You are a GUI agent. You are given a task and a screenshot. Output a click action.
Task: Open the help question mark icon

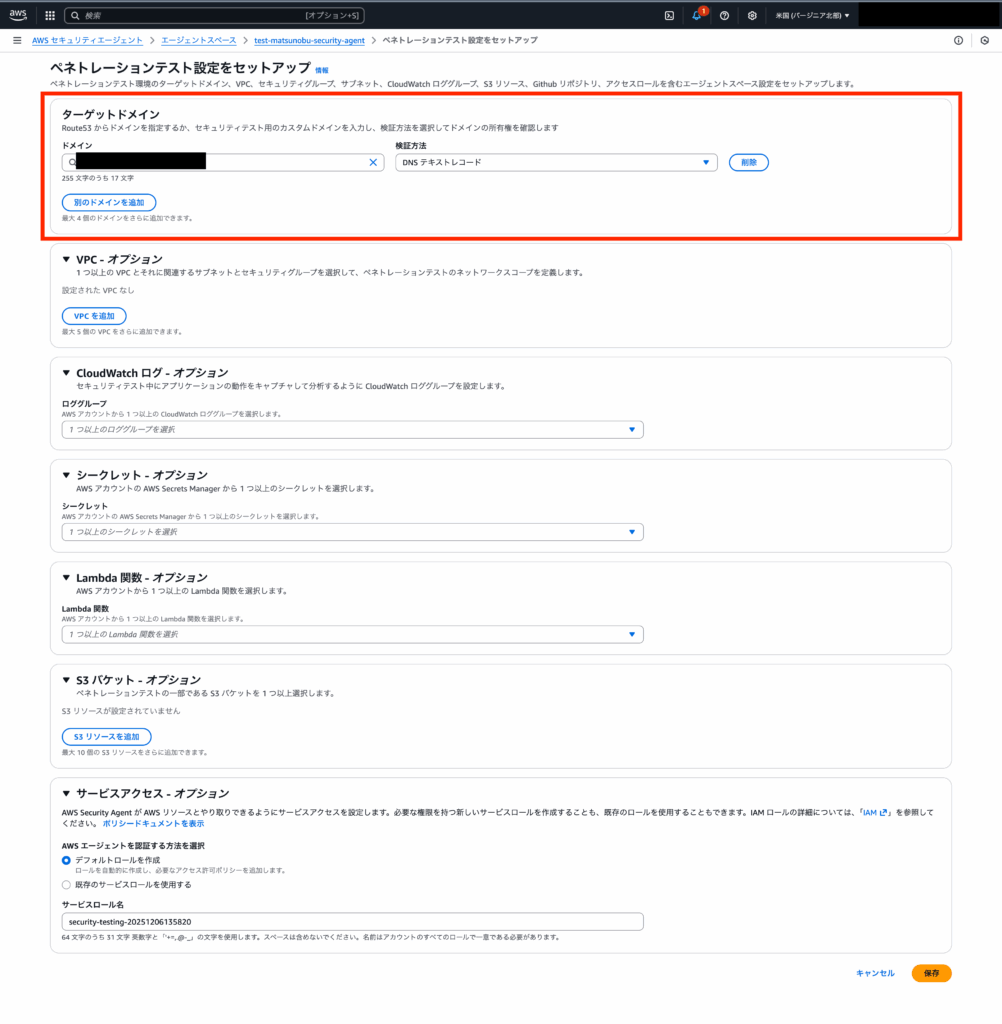(724, 16)
